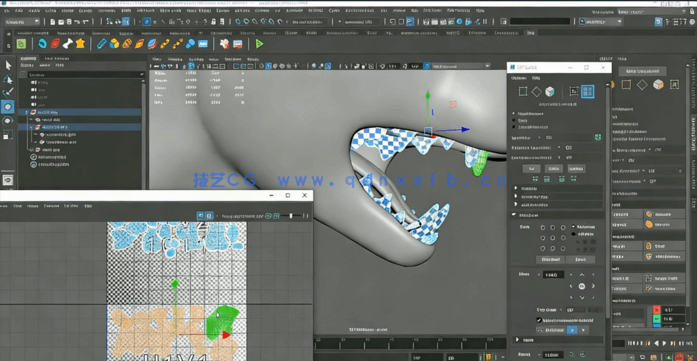This screenshot has width=697, height=361.
Task: Click the white hand shelf icon
Action: point(224,44)
